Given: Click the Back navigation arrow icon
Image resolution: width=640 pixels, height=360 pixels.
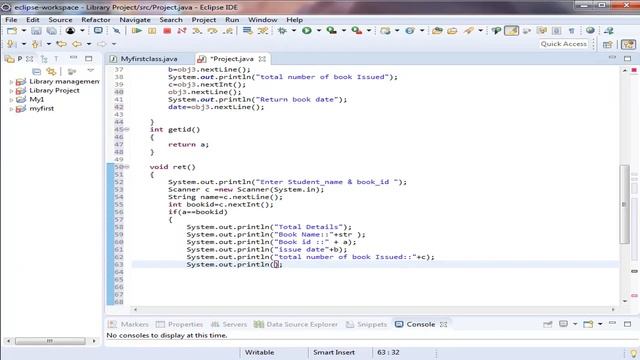Looking at the screenshot, I should 76,44.
